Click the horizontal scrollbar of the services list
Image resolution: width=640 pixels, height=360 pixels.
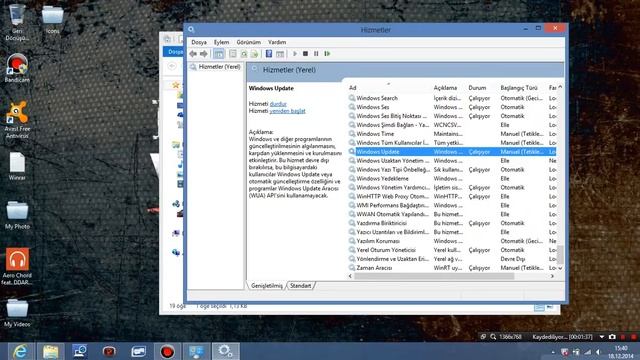coord(434,276)
